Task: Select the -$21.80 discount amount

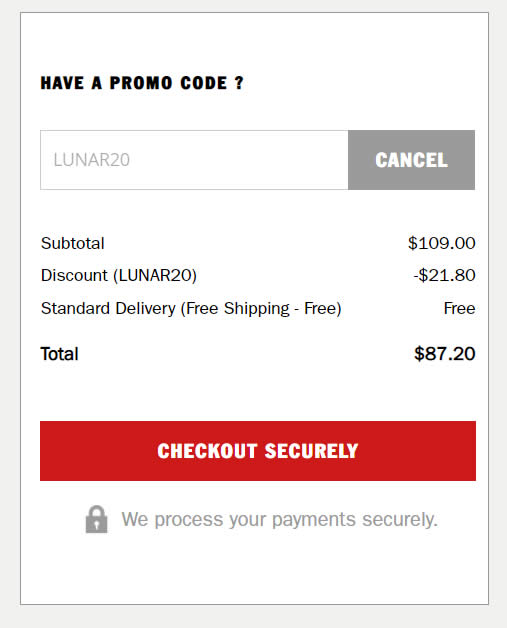Action: [x=445, y=276]
